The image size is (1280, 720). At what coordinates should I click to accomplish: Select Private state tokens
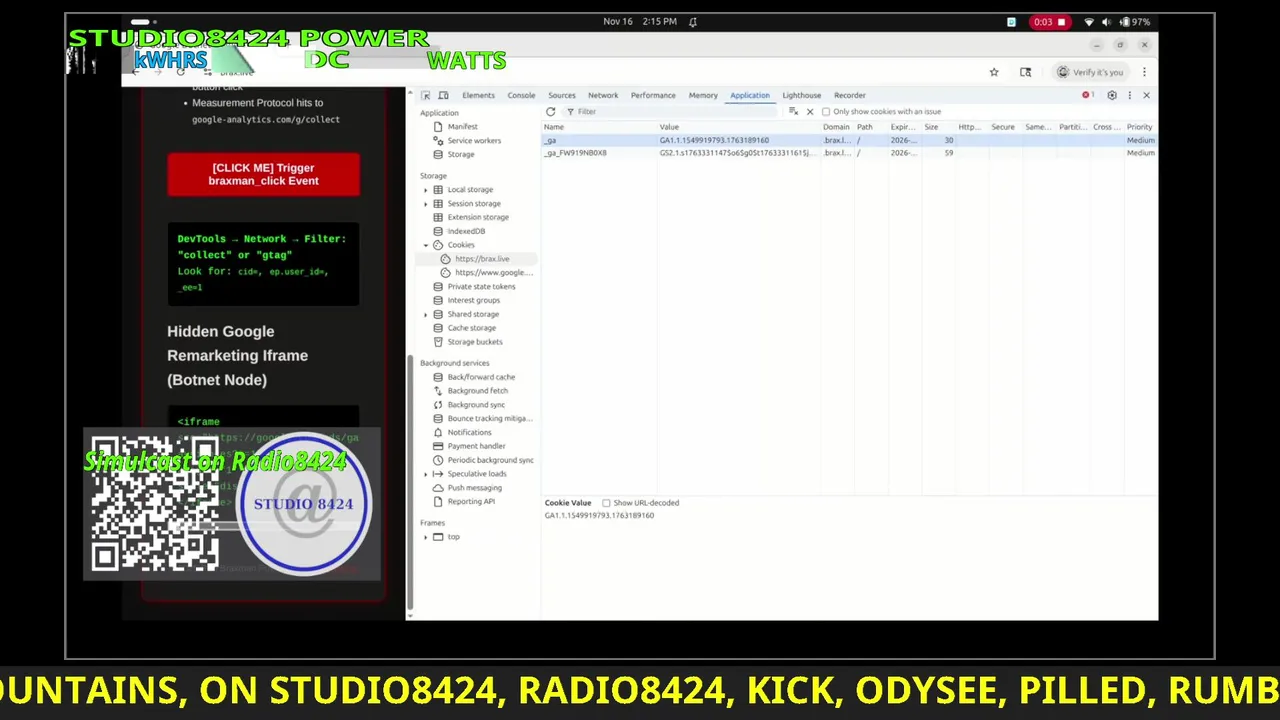(481, 287)
